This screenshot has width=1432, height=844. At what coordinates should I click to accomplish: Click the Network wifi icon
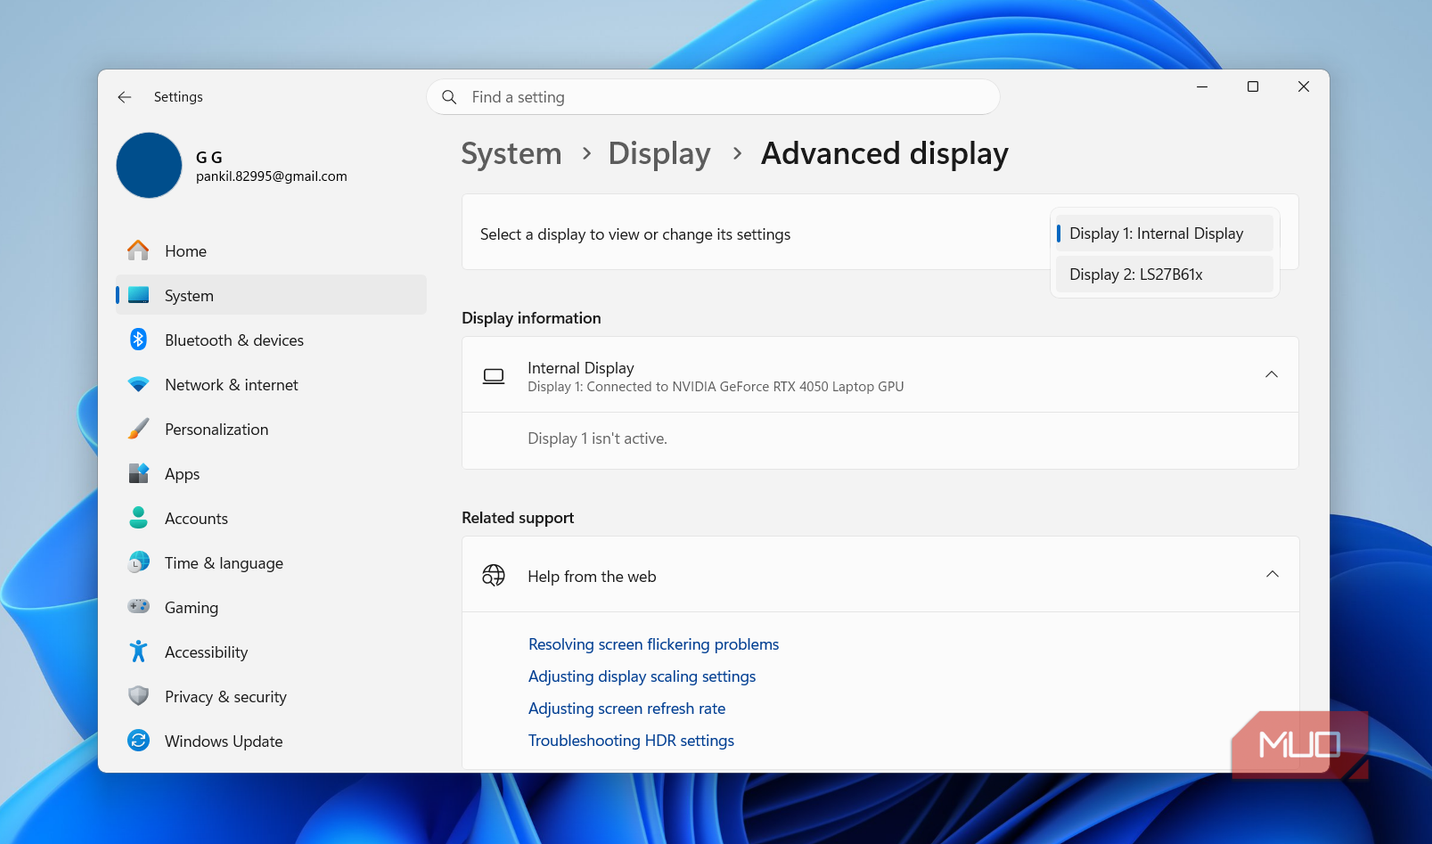coord(138,384)
